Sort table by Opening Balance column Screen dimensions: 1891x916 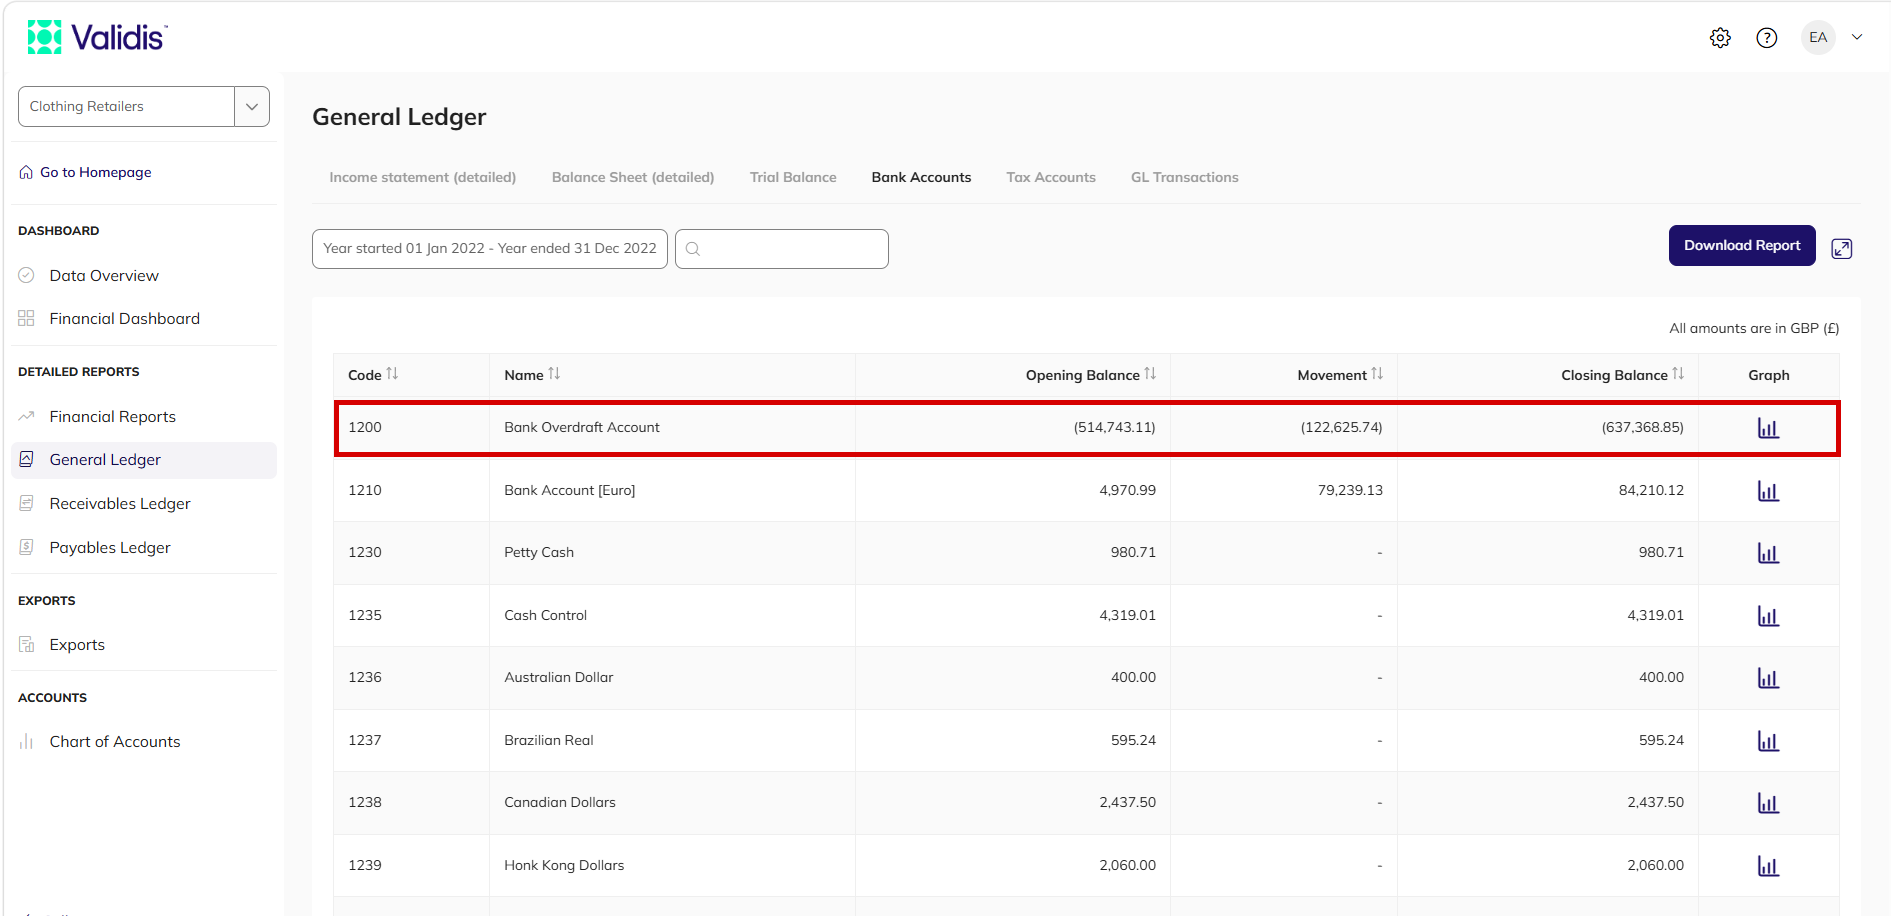coord(1150,374)
